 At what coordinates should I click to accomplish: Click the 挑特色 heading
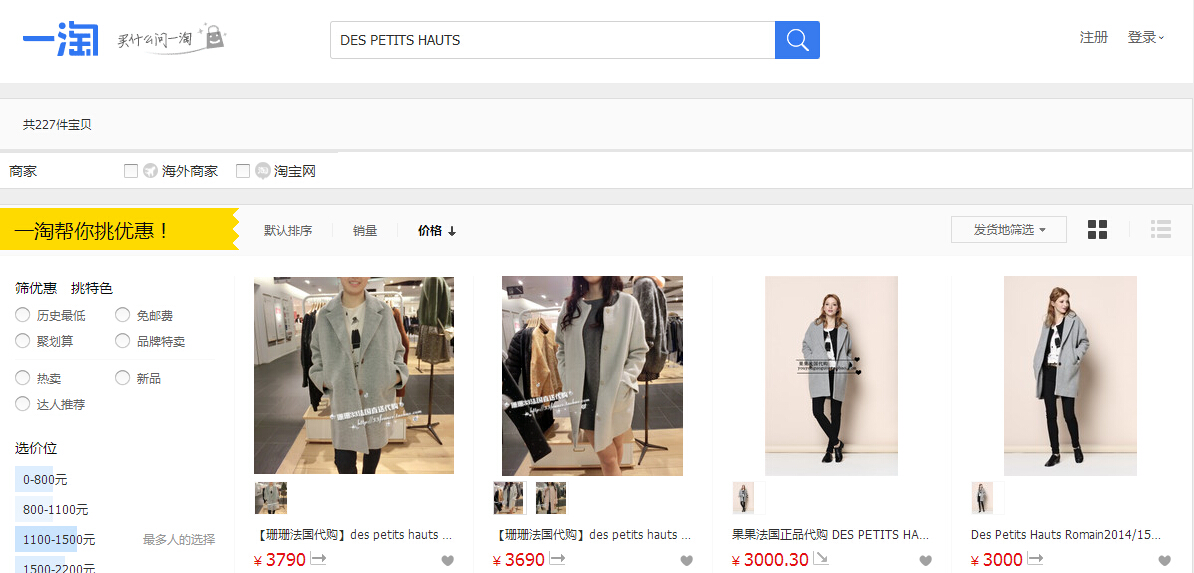coord(92,289)
